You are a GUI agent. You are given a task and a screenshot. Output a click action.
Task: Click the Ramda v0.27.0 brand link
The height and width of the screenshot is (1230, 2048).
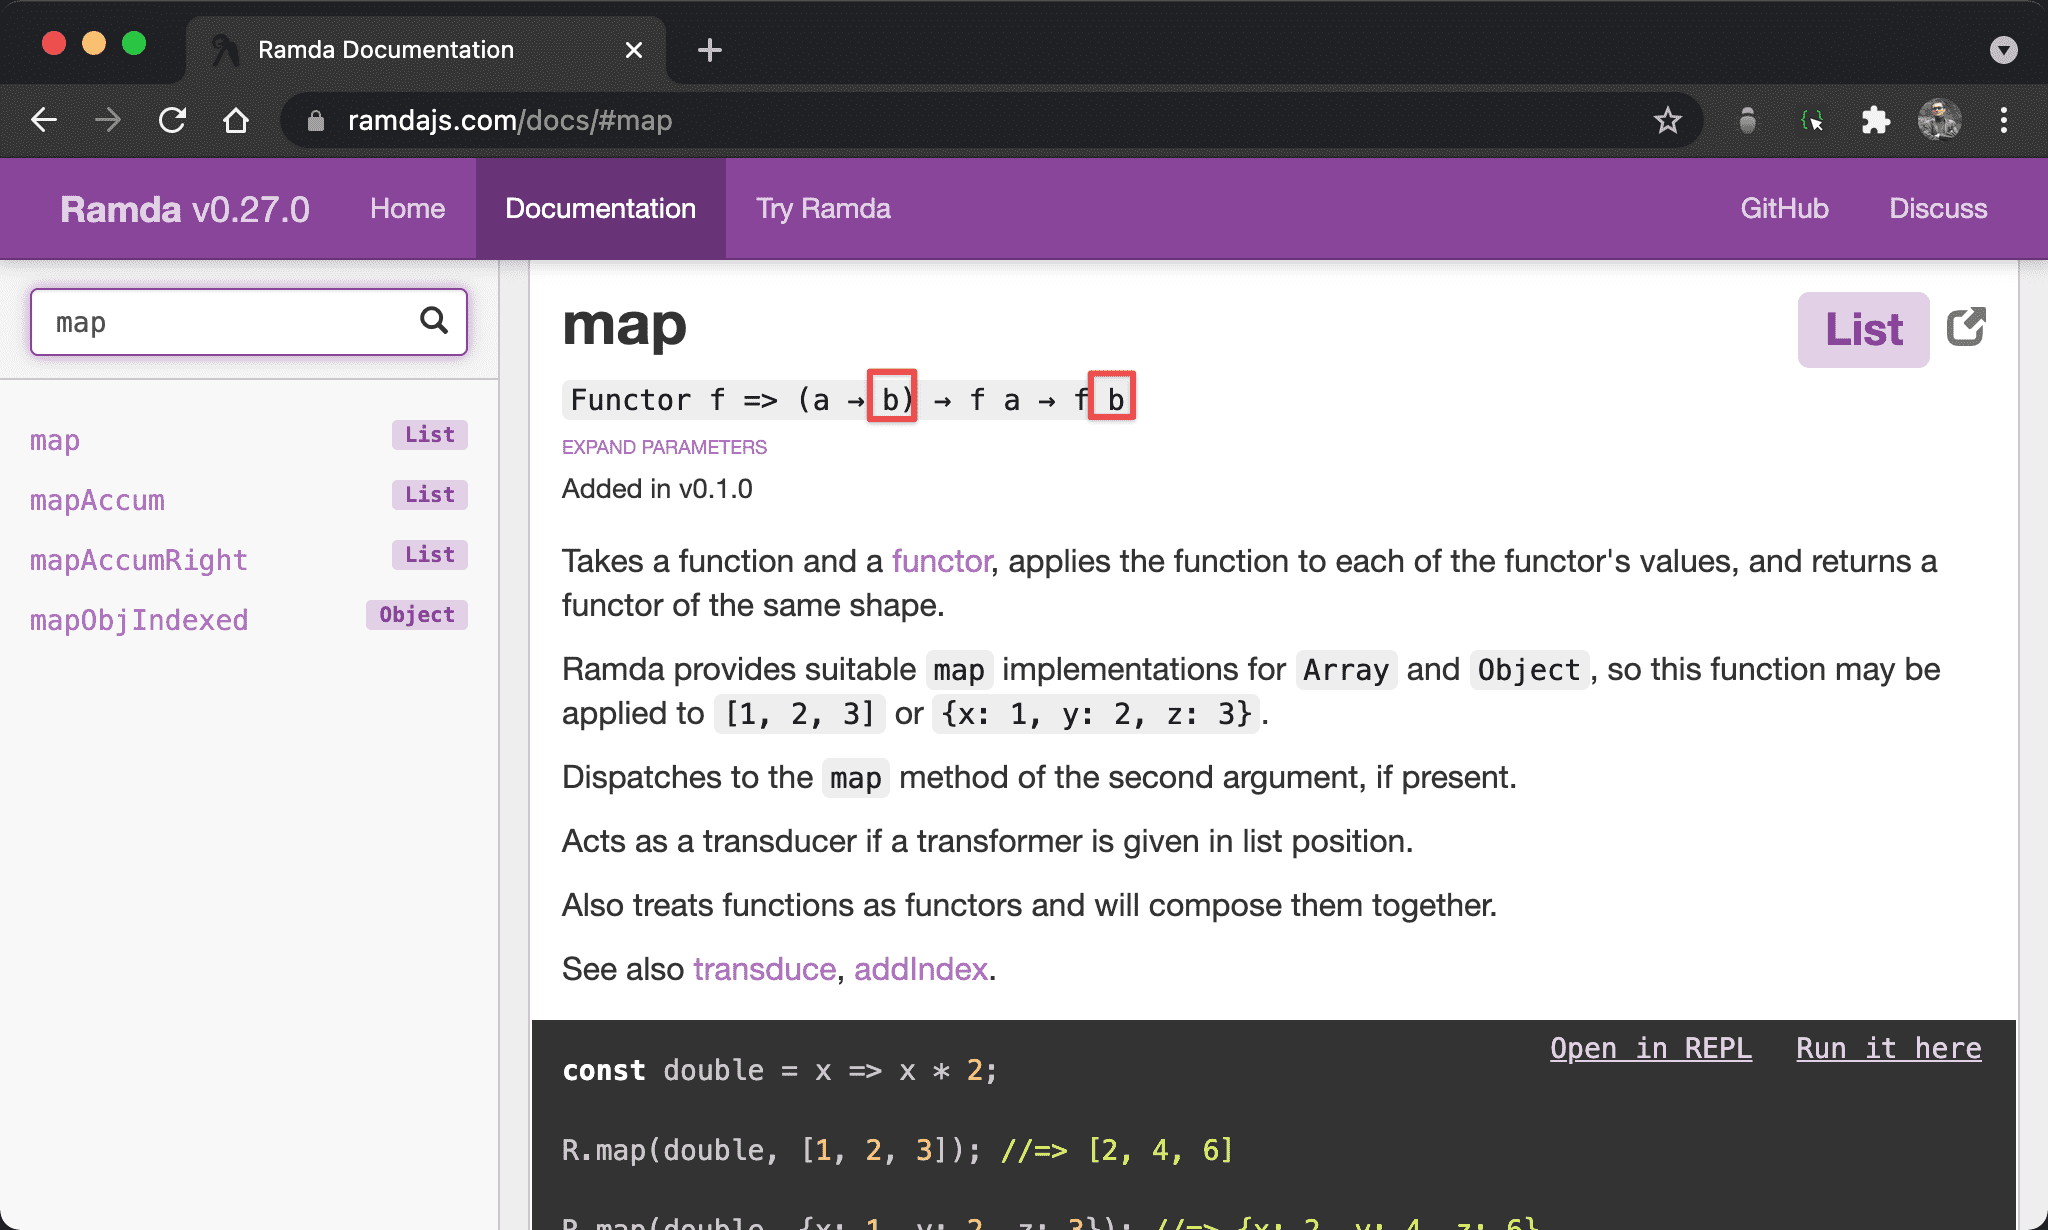pyautogui.click(x=185, y=209)
